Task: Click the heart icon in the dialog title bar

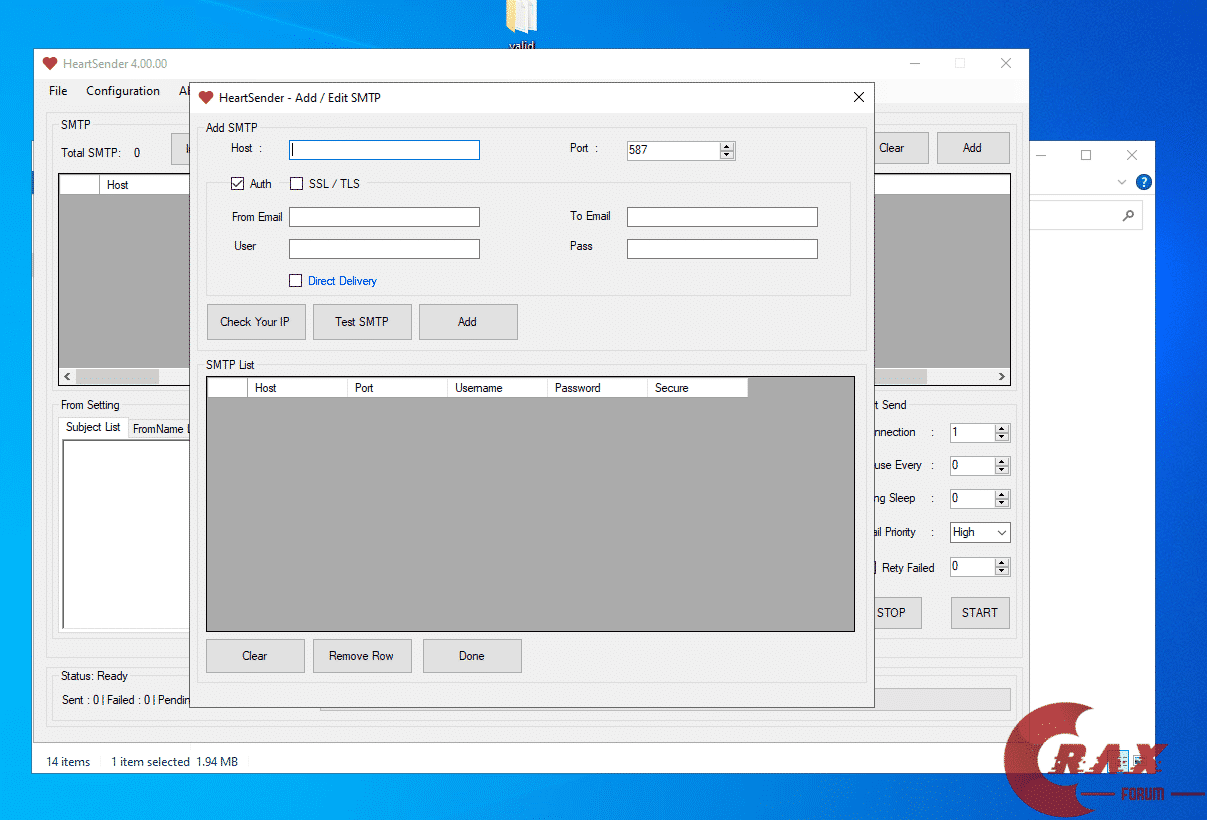Action: point(206,98)
